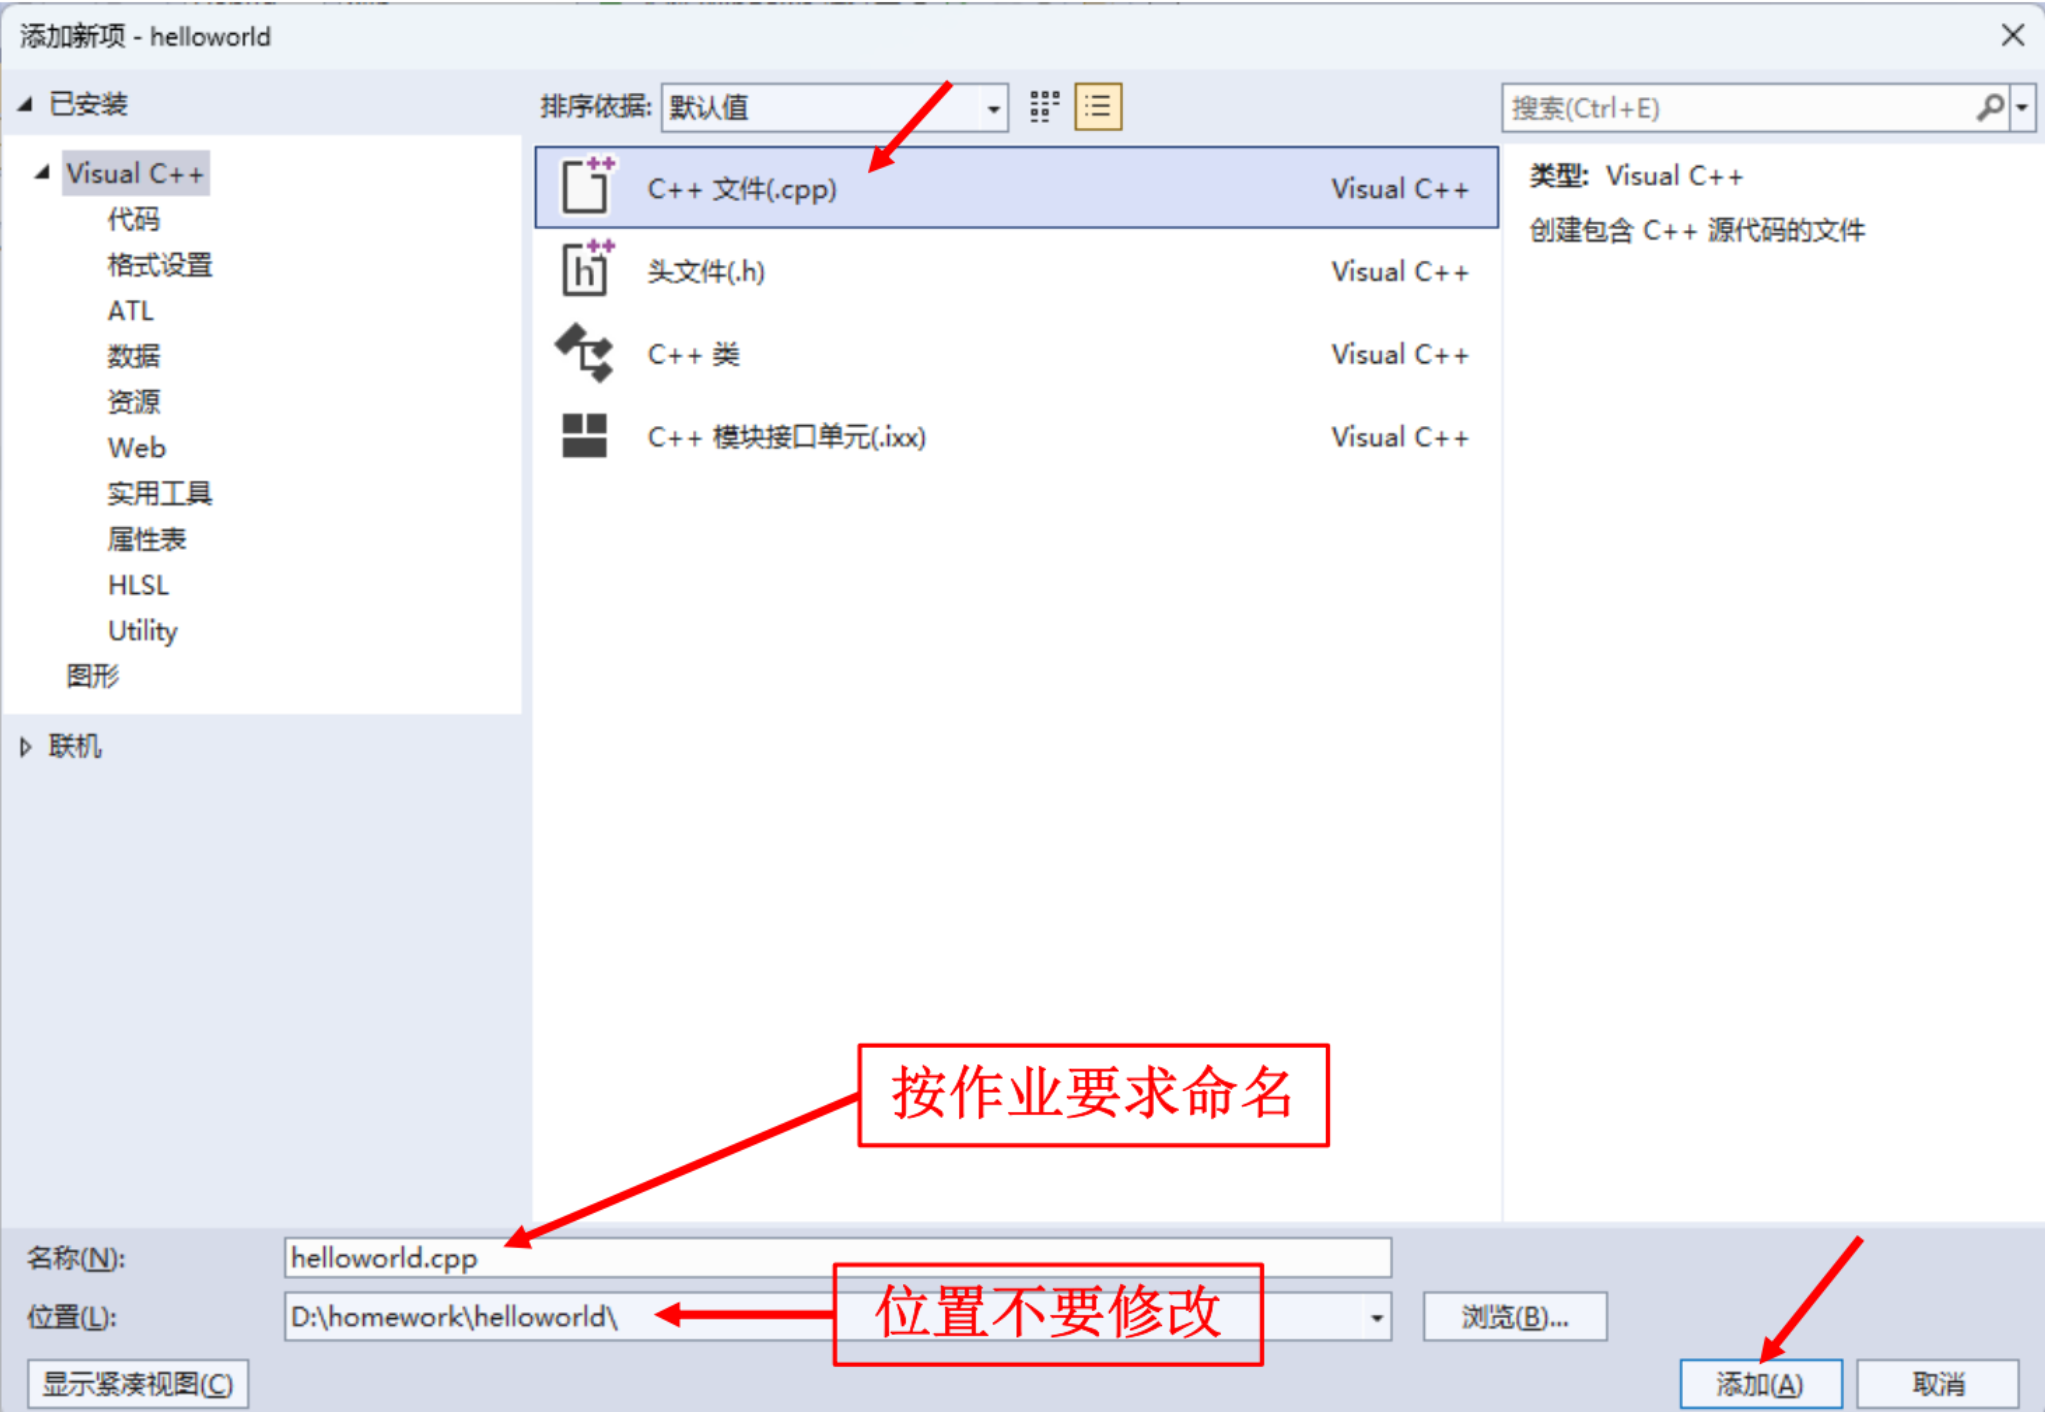This screenshot has height=1412, width=2045.
Task: Collapse the 已安装 section
Action: pyautogui.click(x=26, y=104)
